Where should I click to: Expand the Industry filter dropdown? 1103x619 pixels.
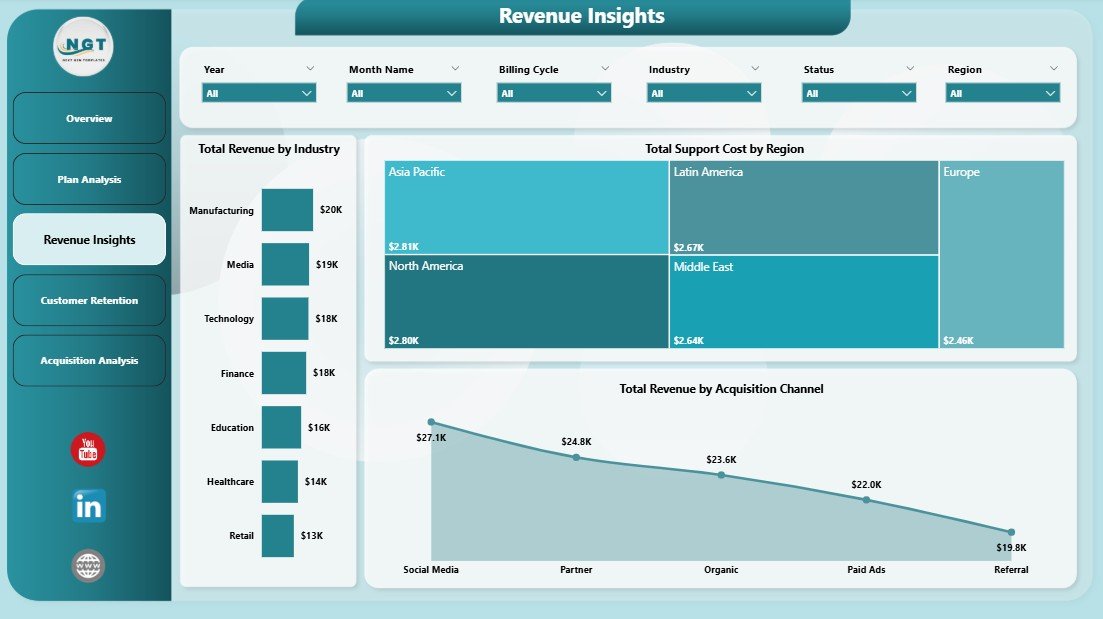pyautogui.click(x=702, y=92)
